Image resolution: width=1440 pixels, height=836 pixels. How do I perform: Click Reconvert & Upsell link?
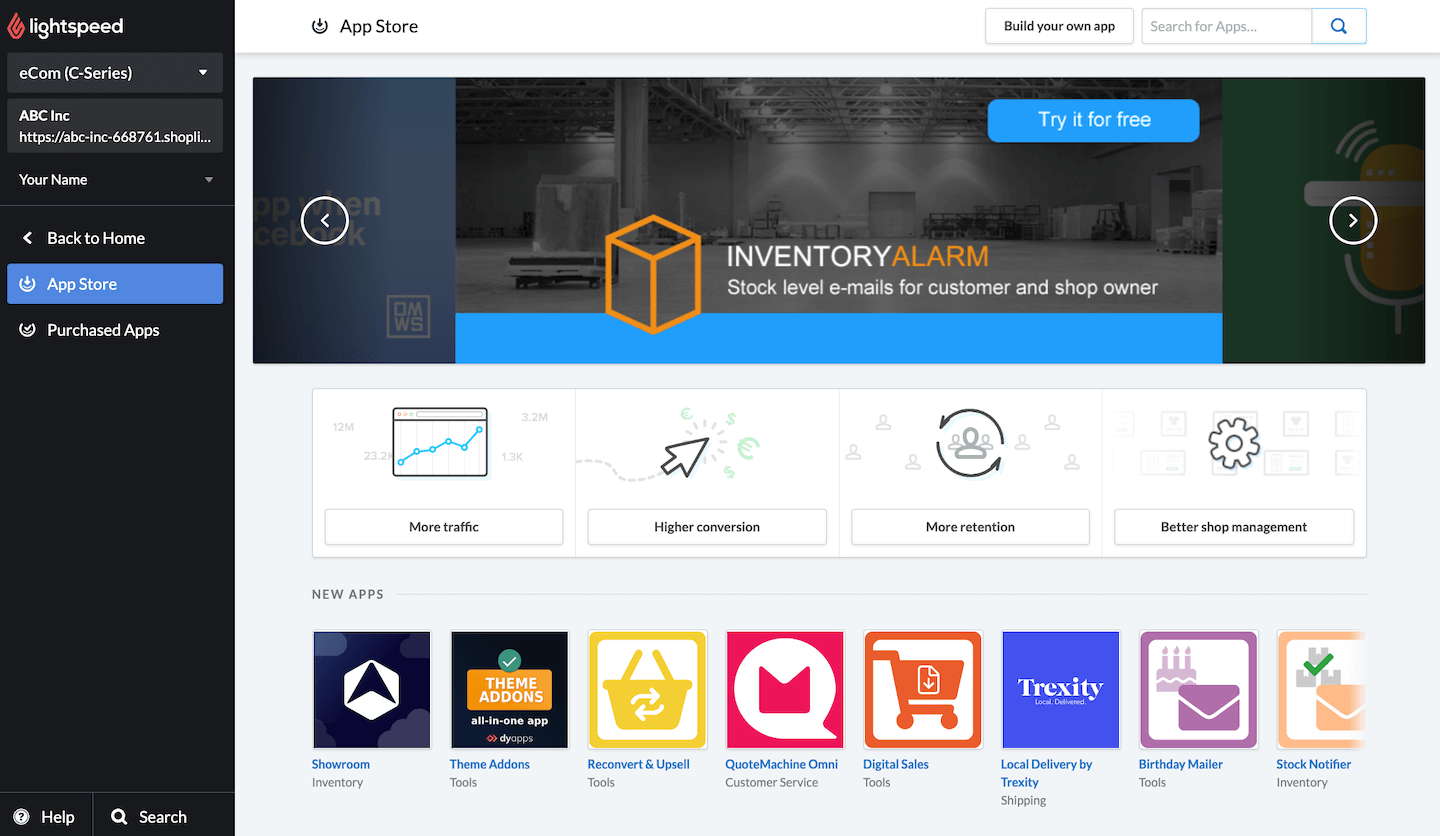[639, 764]
